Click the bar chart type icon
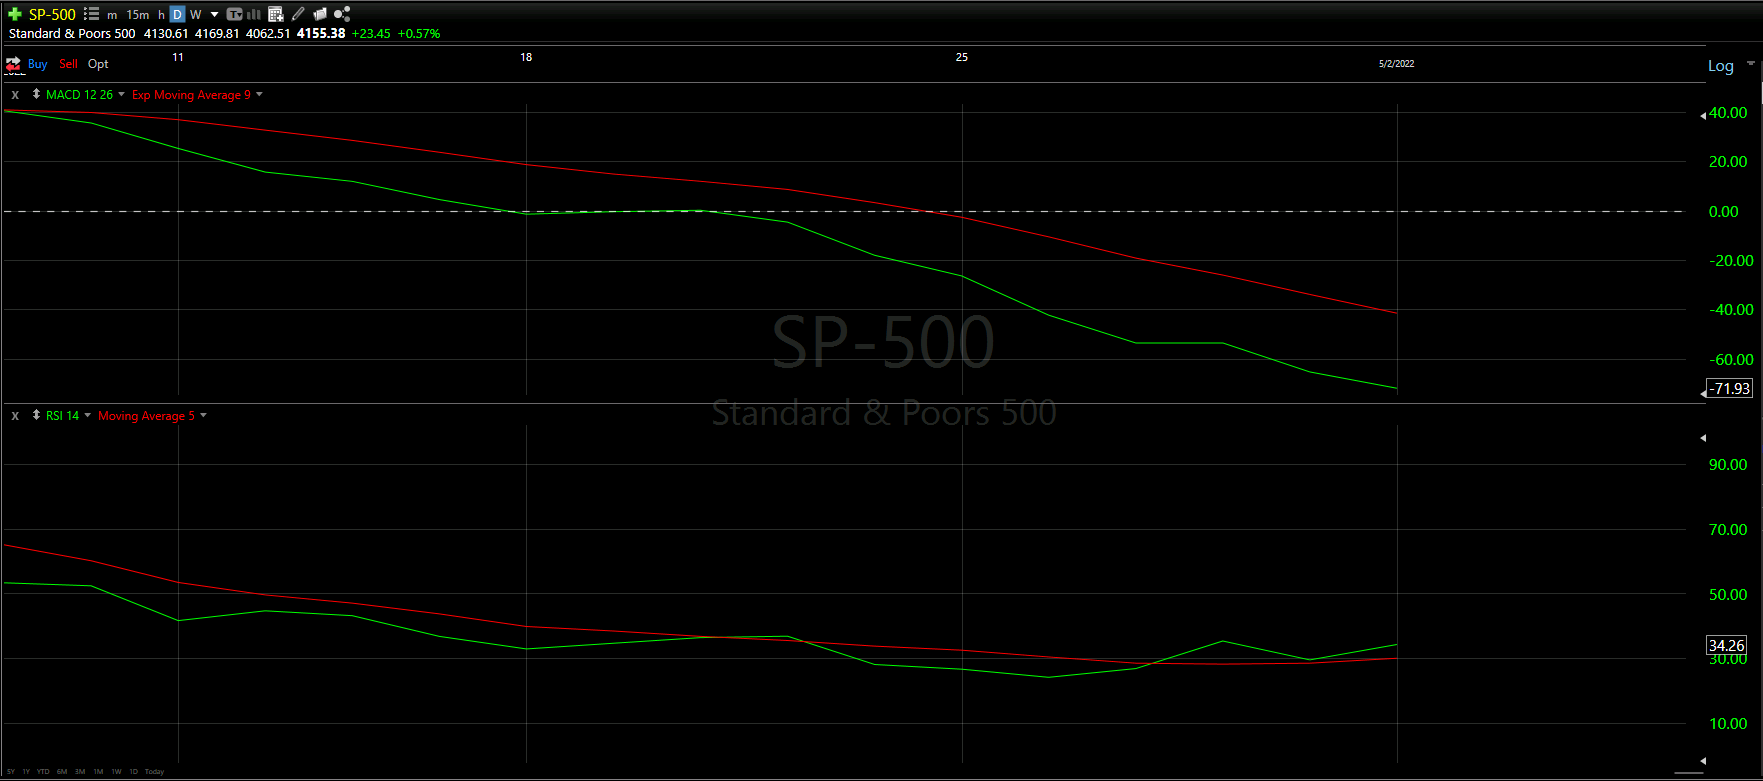 (x=254, y=14)
